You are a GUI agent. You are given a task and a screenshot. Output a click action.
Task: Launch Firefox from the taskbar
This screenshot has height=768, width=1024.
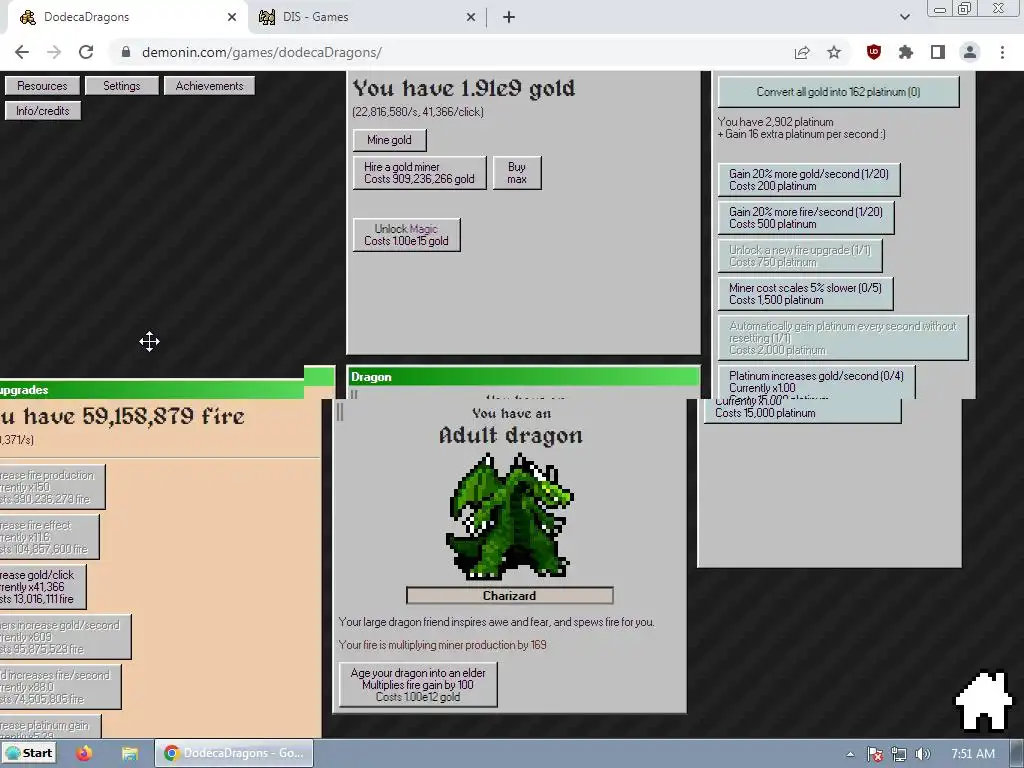[x=84, y=753]
